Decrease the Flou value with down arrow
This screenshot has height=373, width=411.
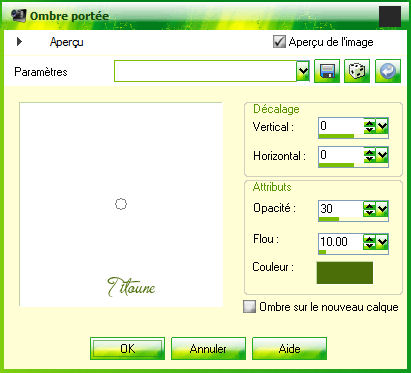[x=369, y=245]
